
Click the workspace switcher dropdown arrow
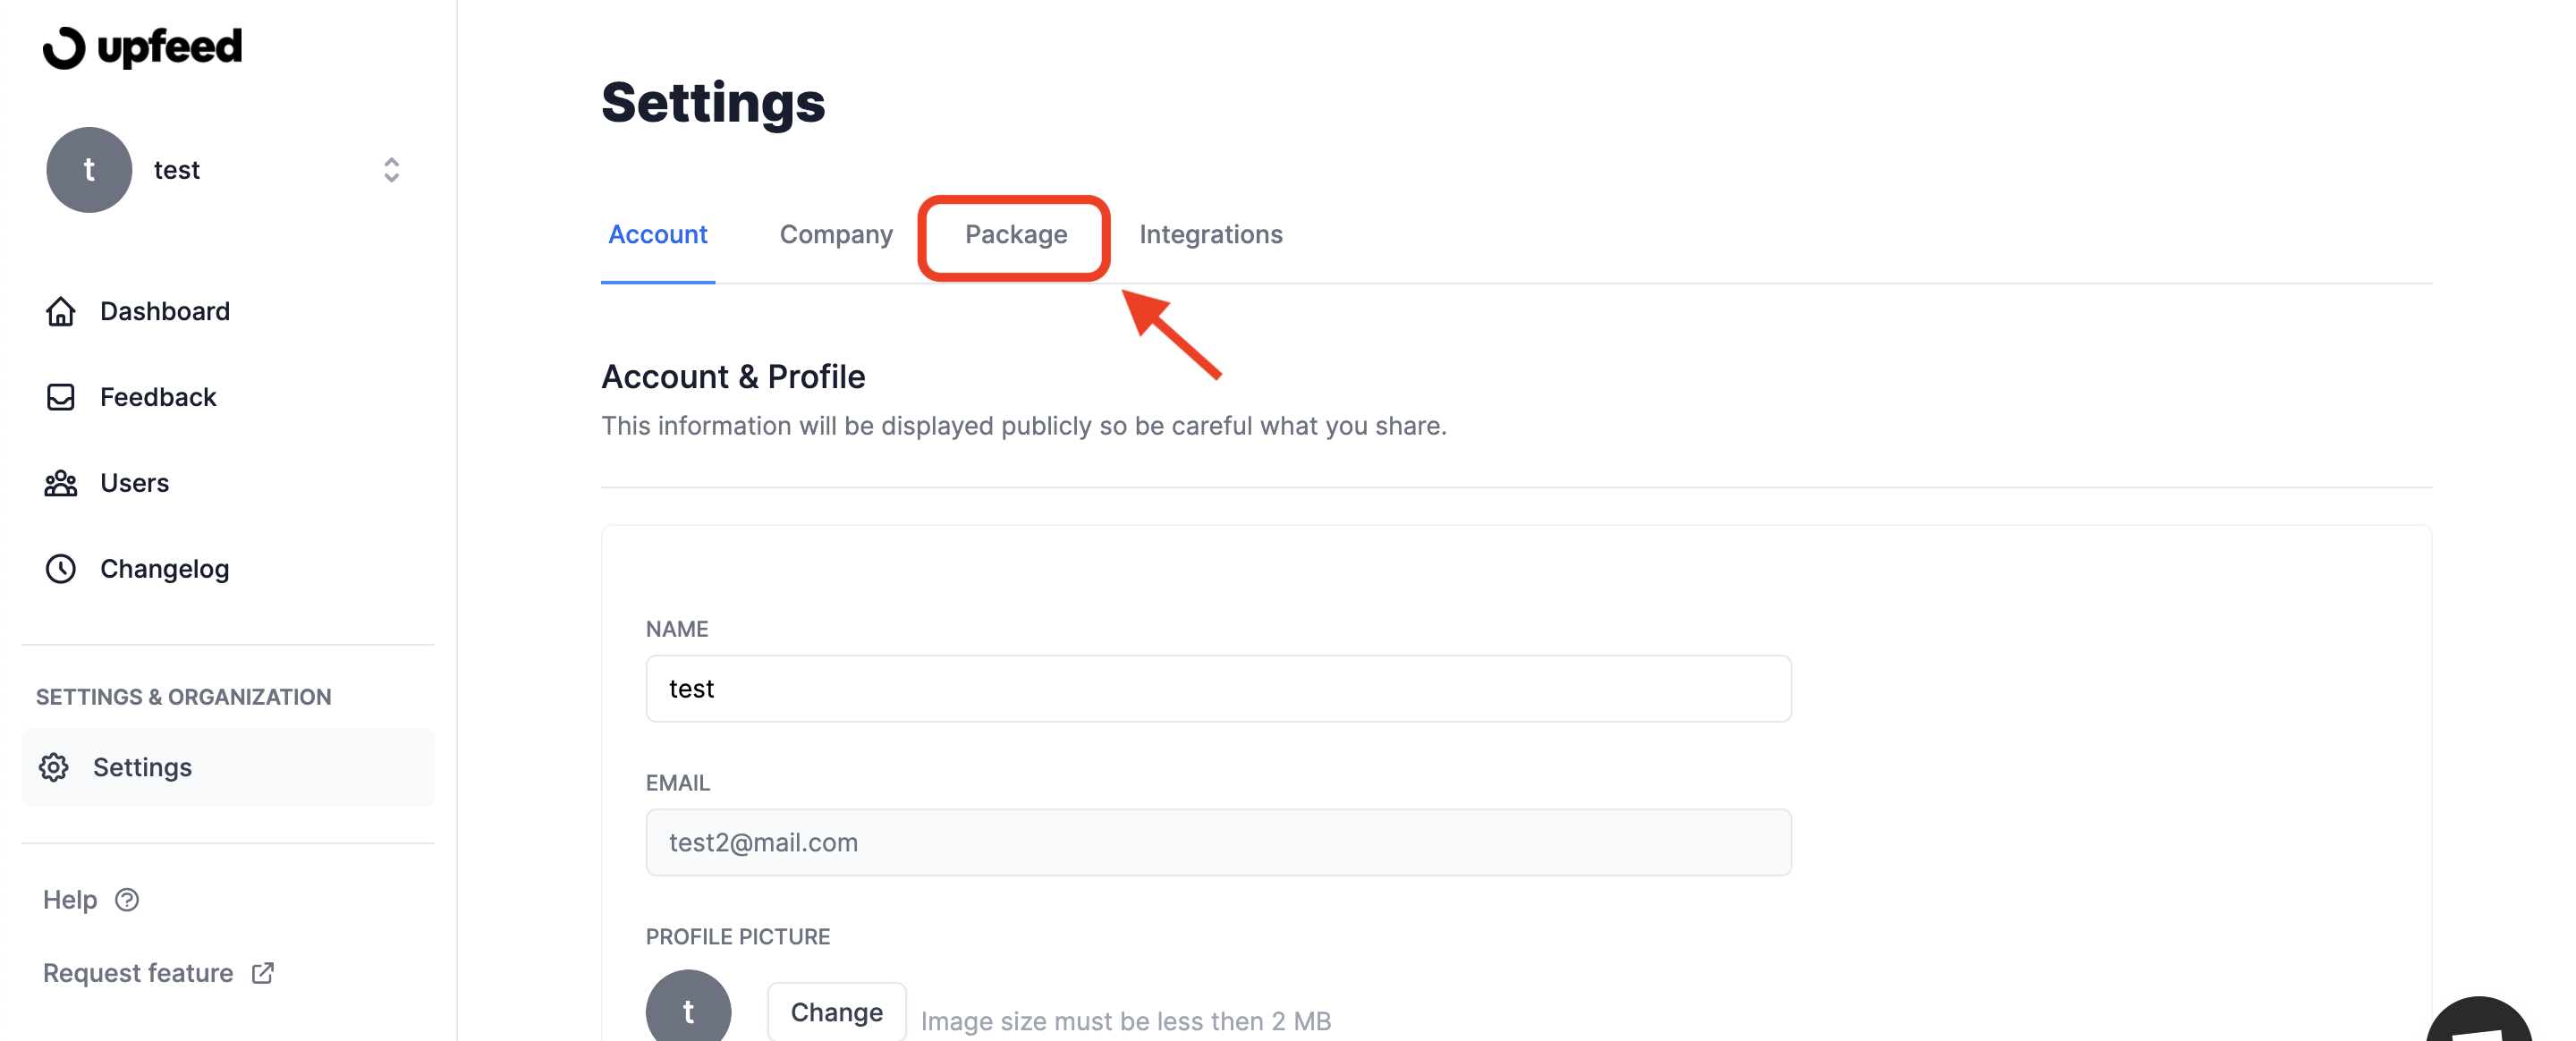(x=389, y=167)
